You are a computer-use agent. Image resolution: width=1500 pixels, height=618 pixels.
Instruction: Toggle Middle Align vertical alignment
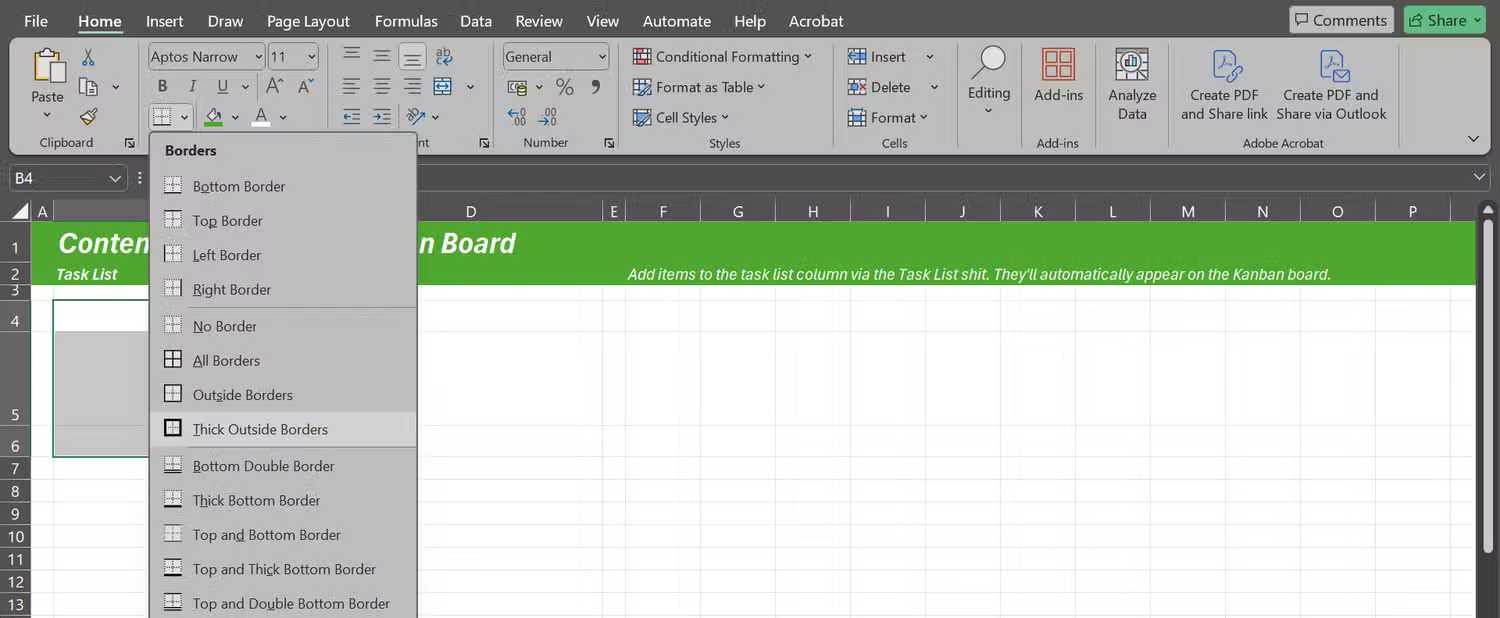[x=382, y=56]
